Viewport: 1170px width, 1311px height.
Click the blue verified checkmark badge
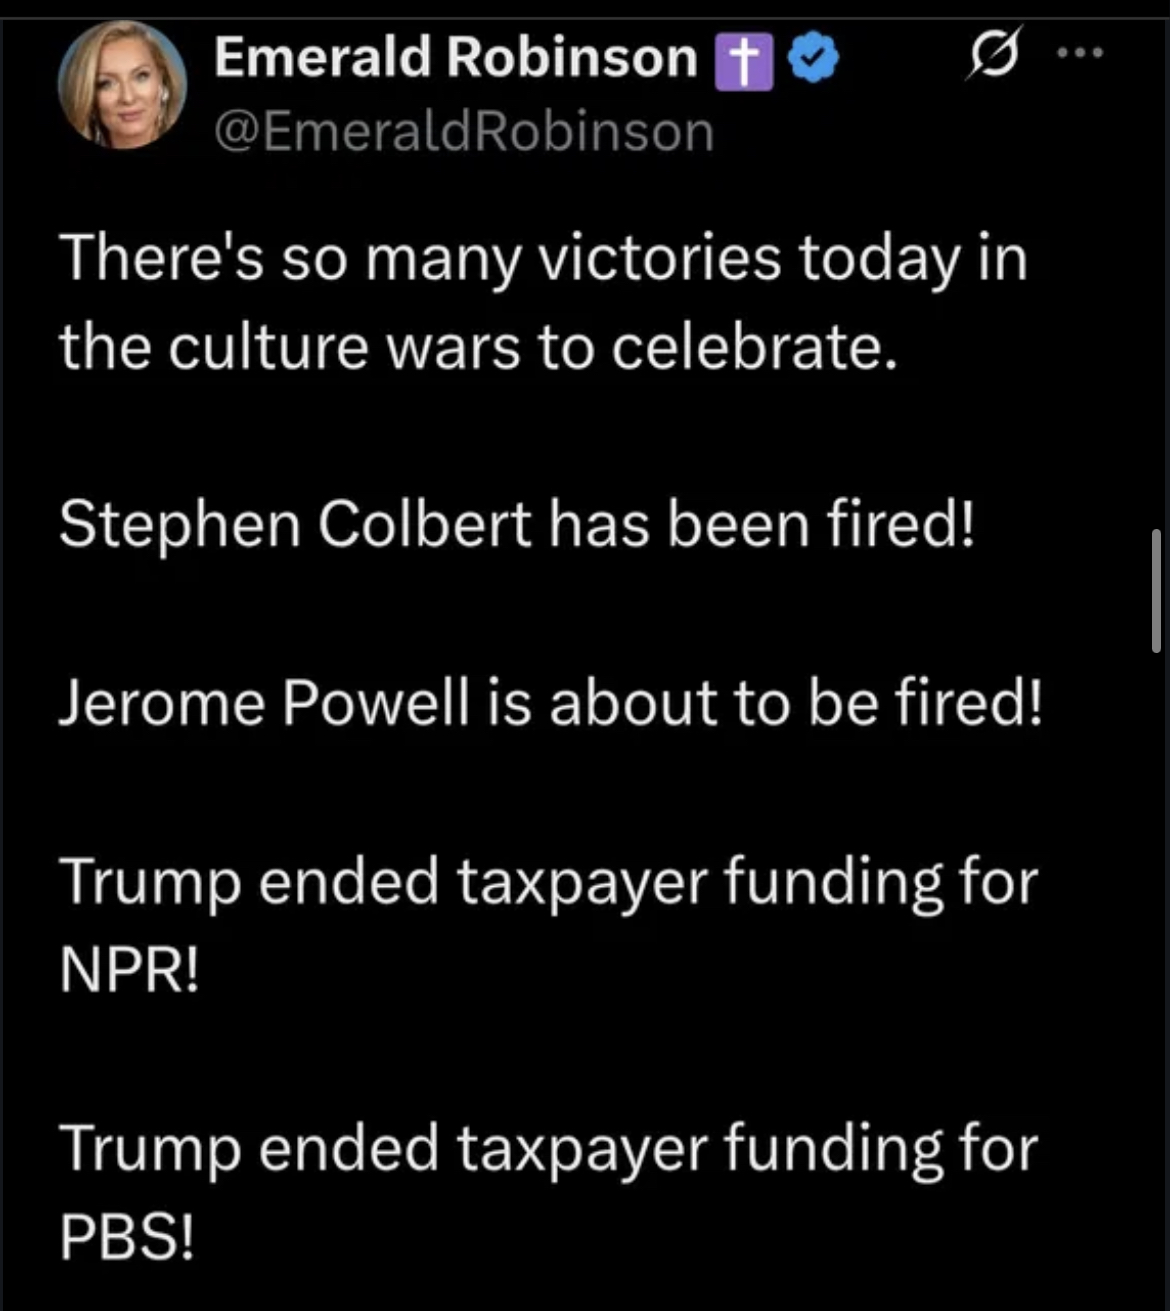814,59
